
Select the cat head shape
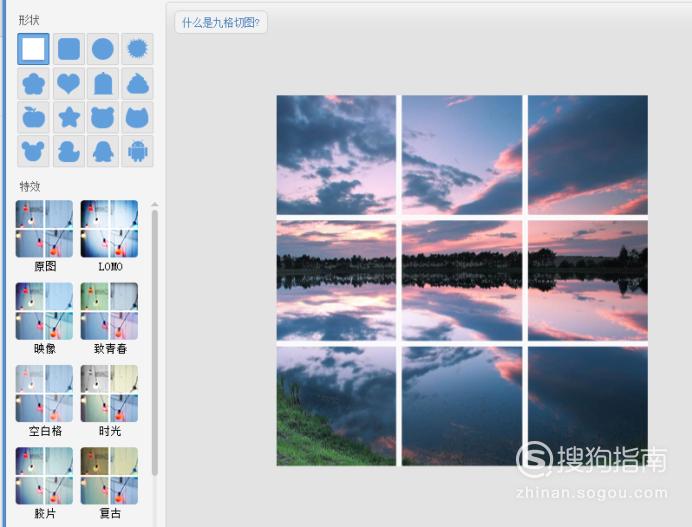click(137, 117)
